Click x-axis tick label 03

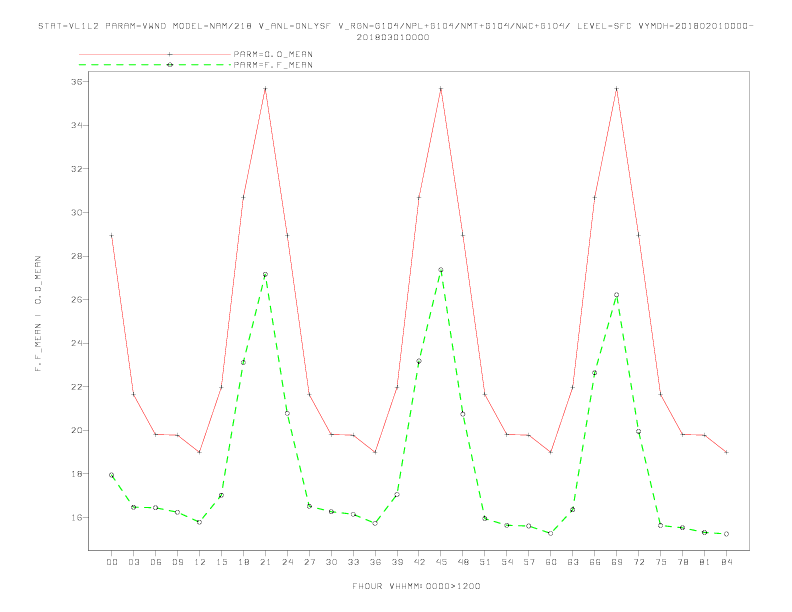133,562
